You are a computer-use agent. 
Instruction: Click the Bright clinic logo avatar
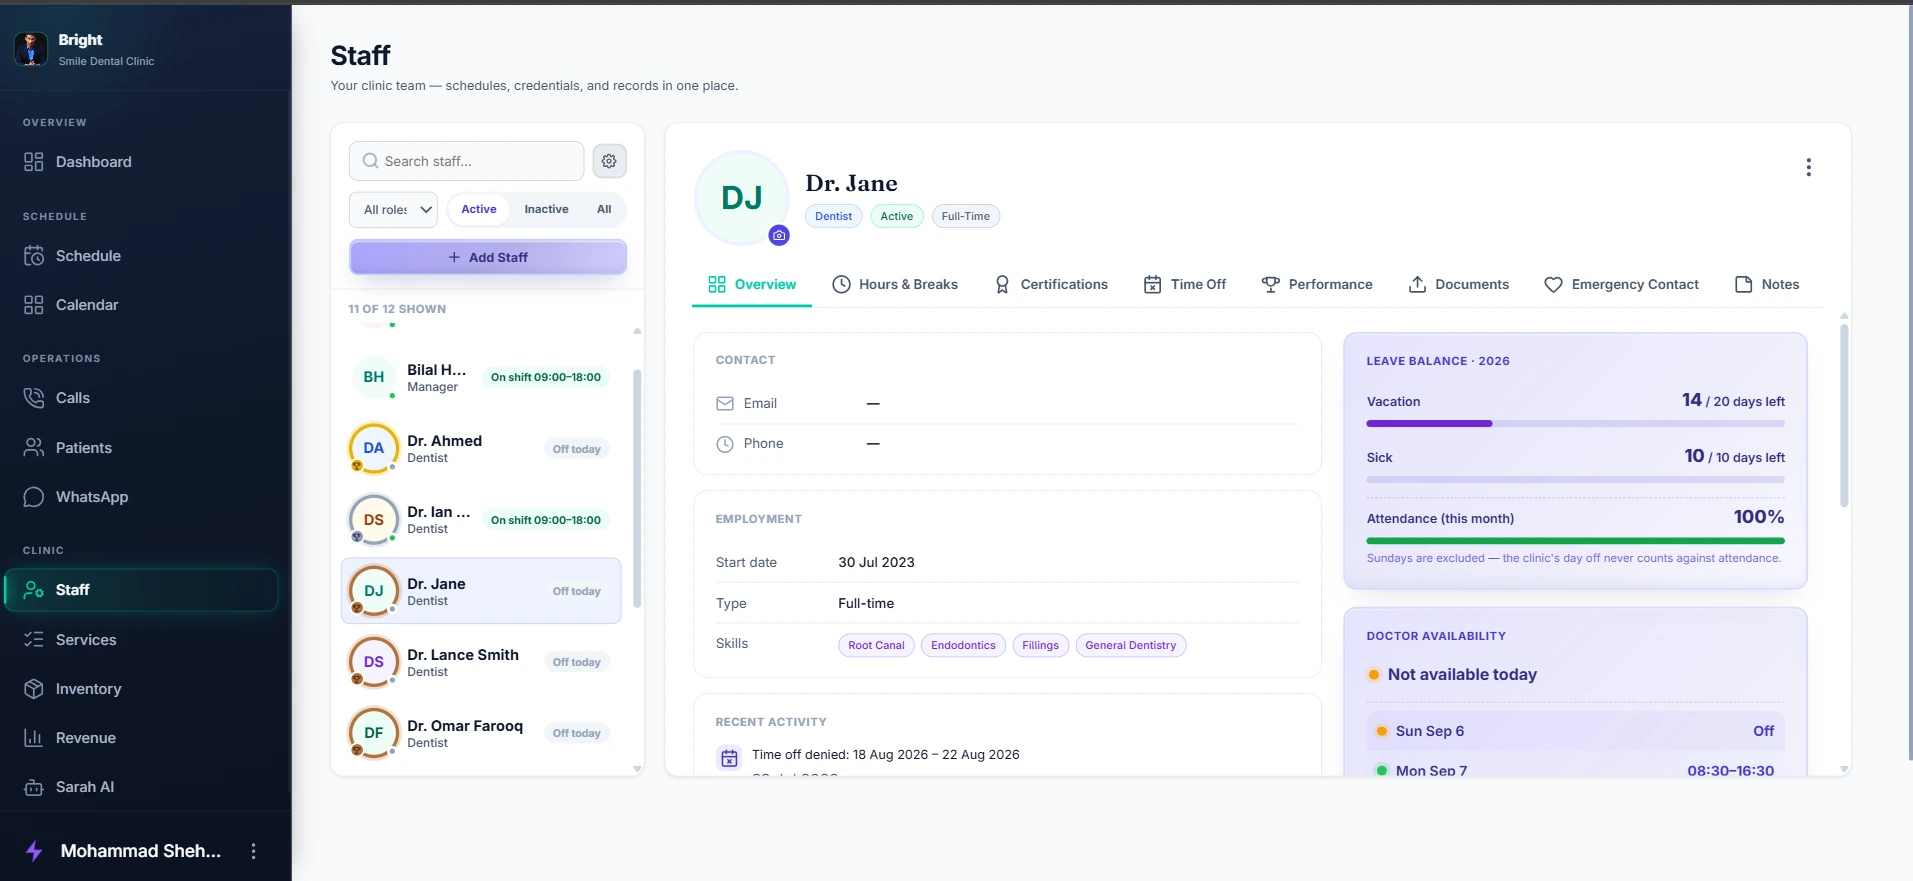pyautogui.click(x=31, y=49)
